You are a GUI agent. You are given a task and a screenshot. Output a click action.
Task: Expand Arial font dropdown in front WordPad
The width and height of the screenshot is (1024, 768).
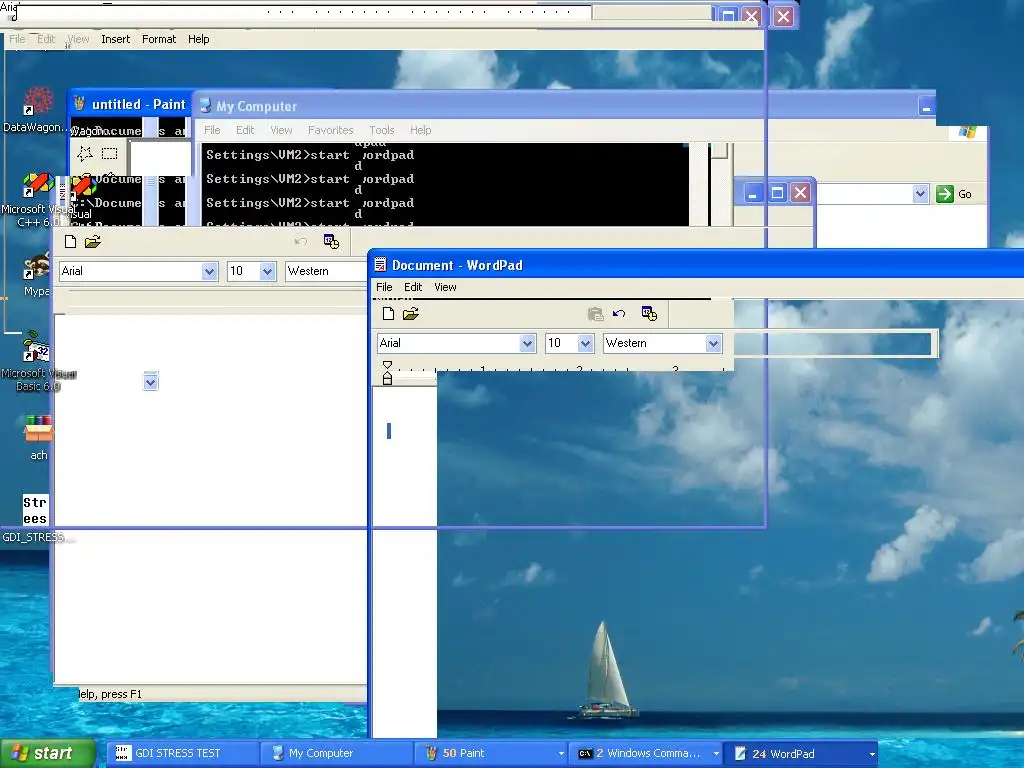click(528, 343)
